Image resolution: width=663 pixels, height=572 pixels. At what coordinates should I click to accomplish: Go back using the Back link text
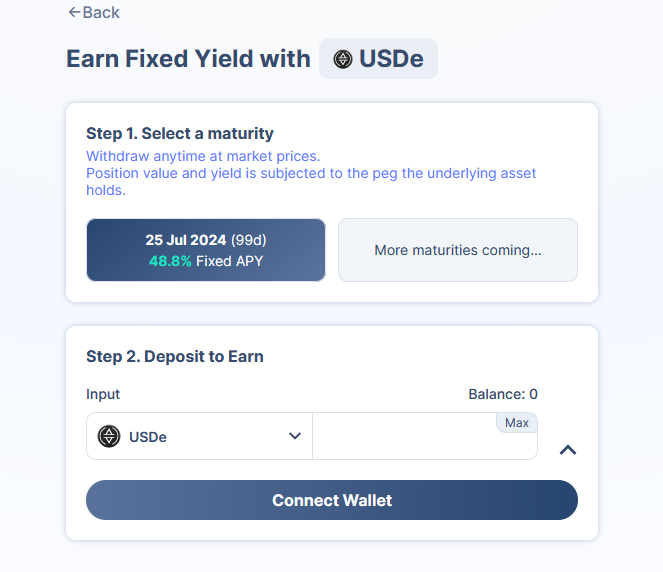(x=101, y=12)
